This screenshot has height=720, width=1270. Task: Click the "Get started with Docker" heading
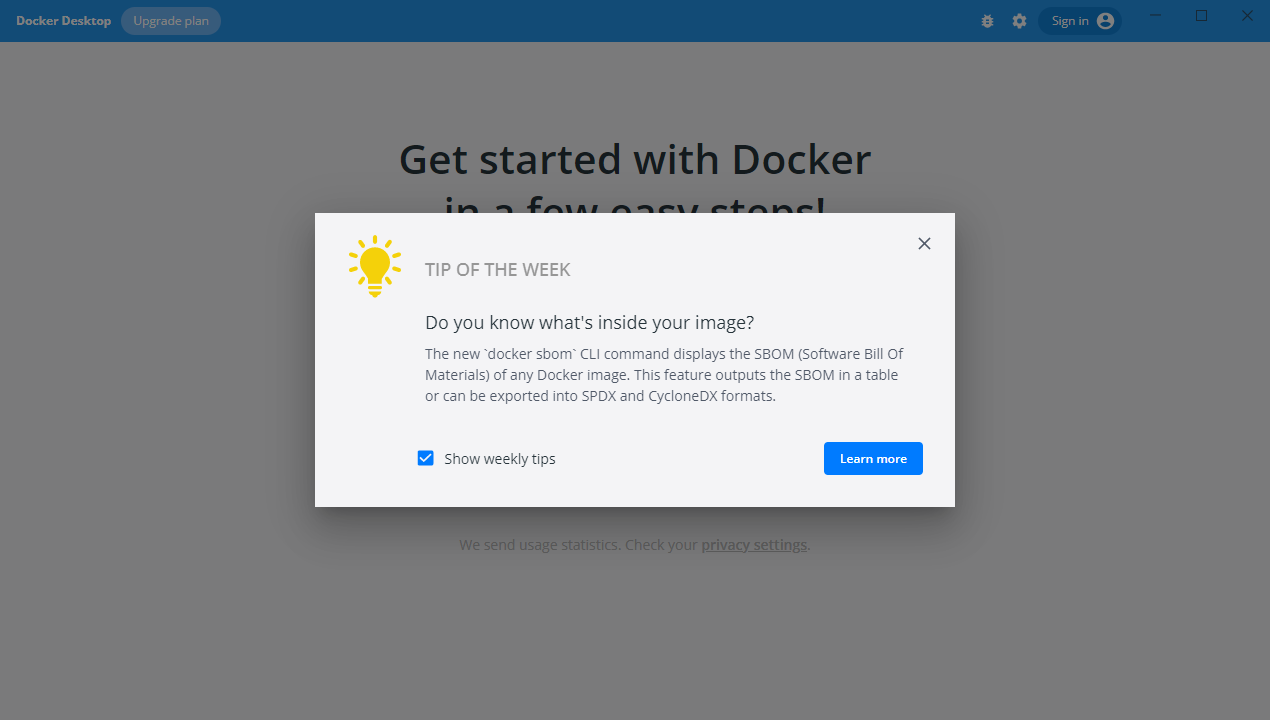coord(635,160)
